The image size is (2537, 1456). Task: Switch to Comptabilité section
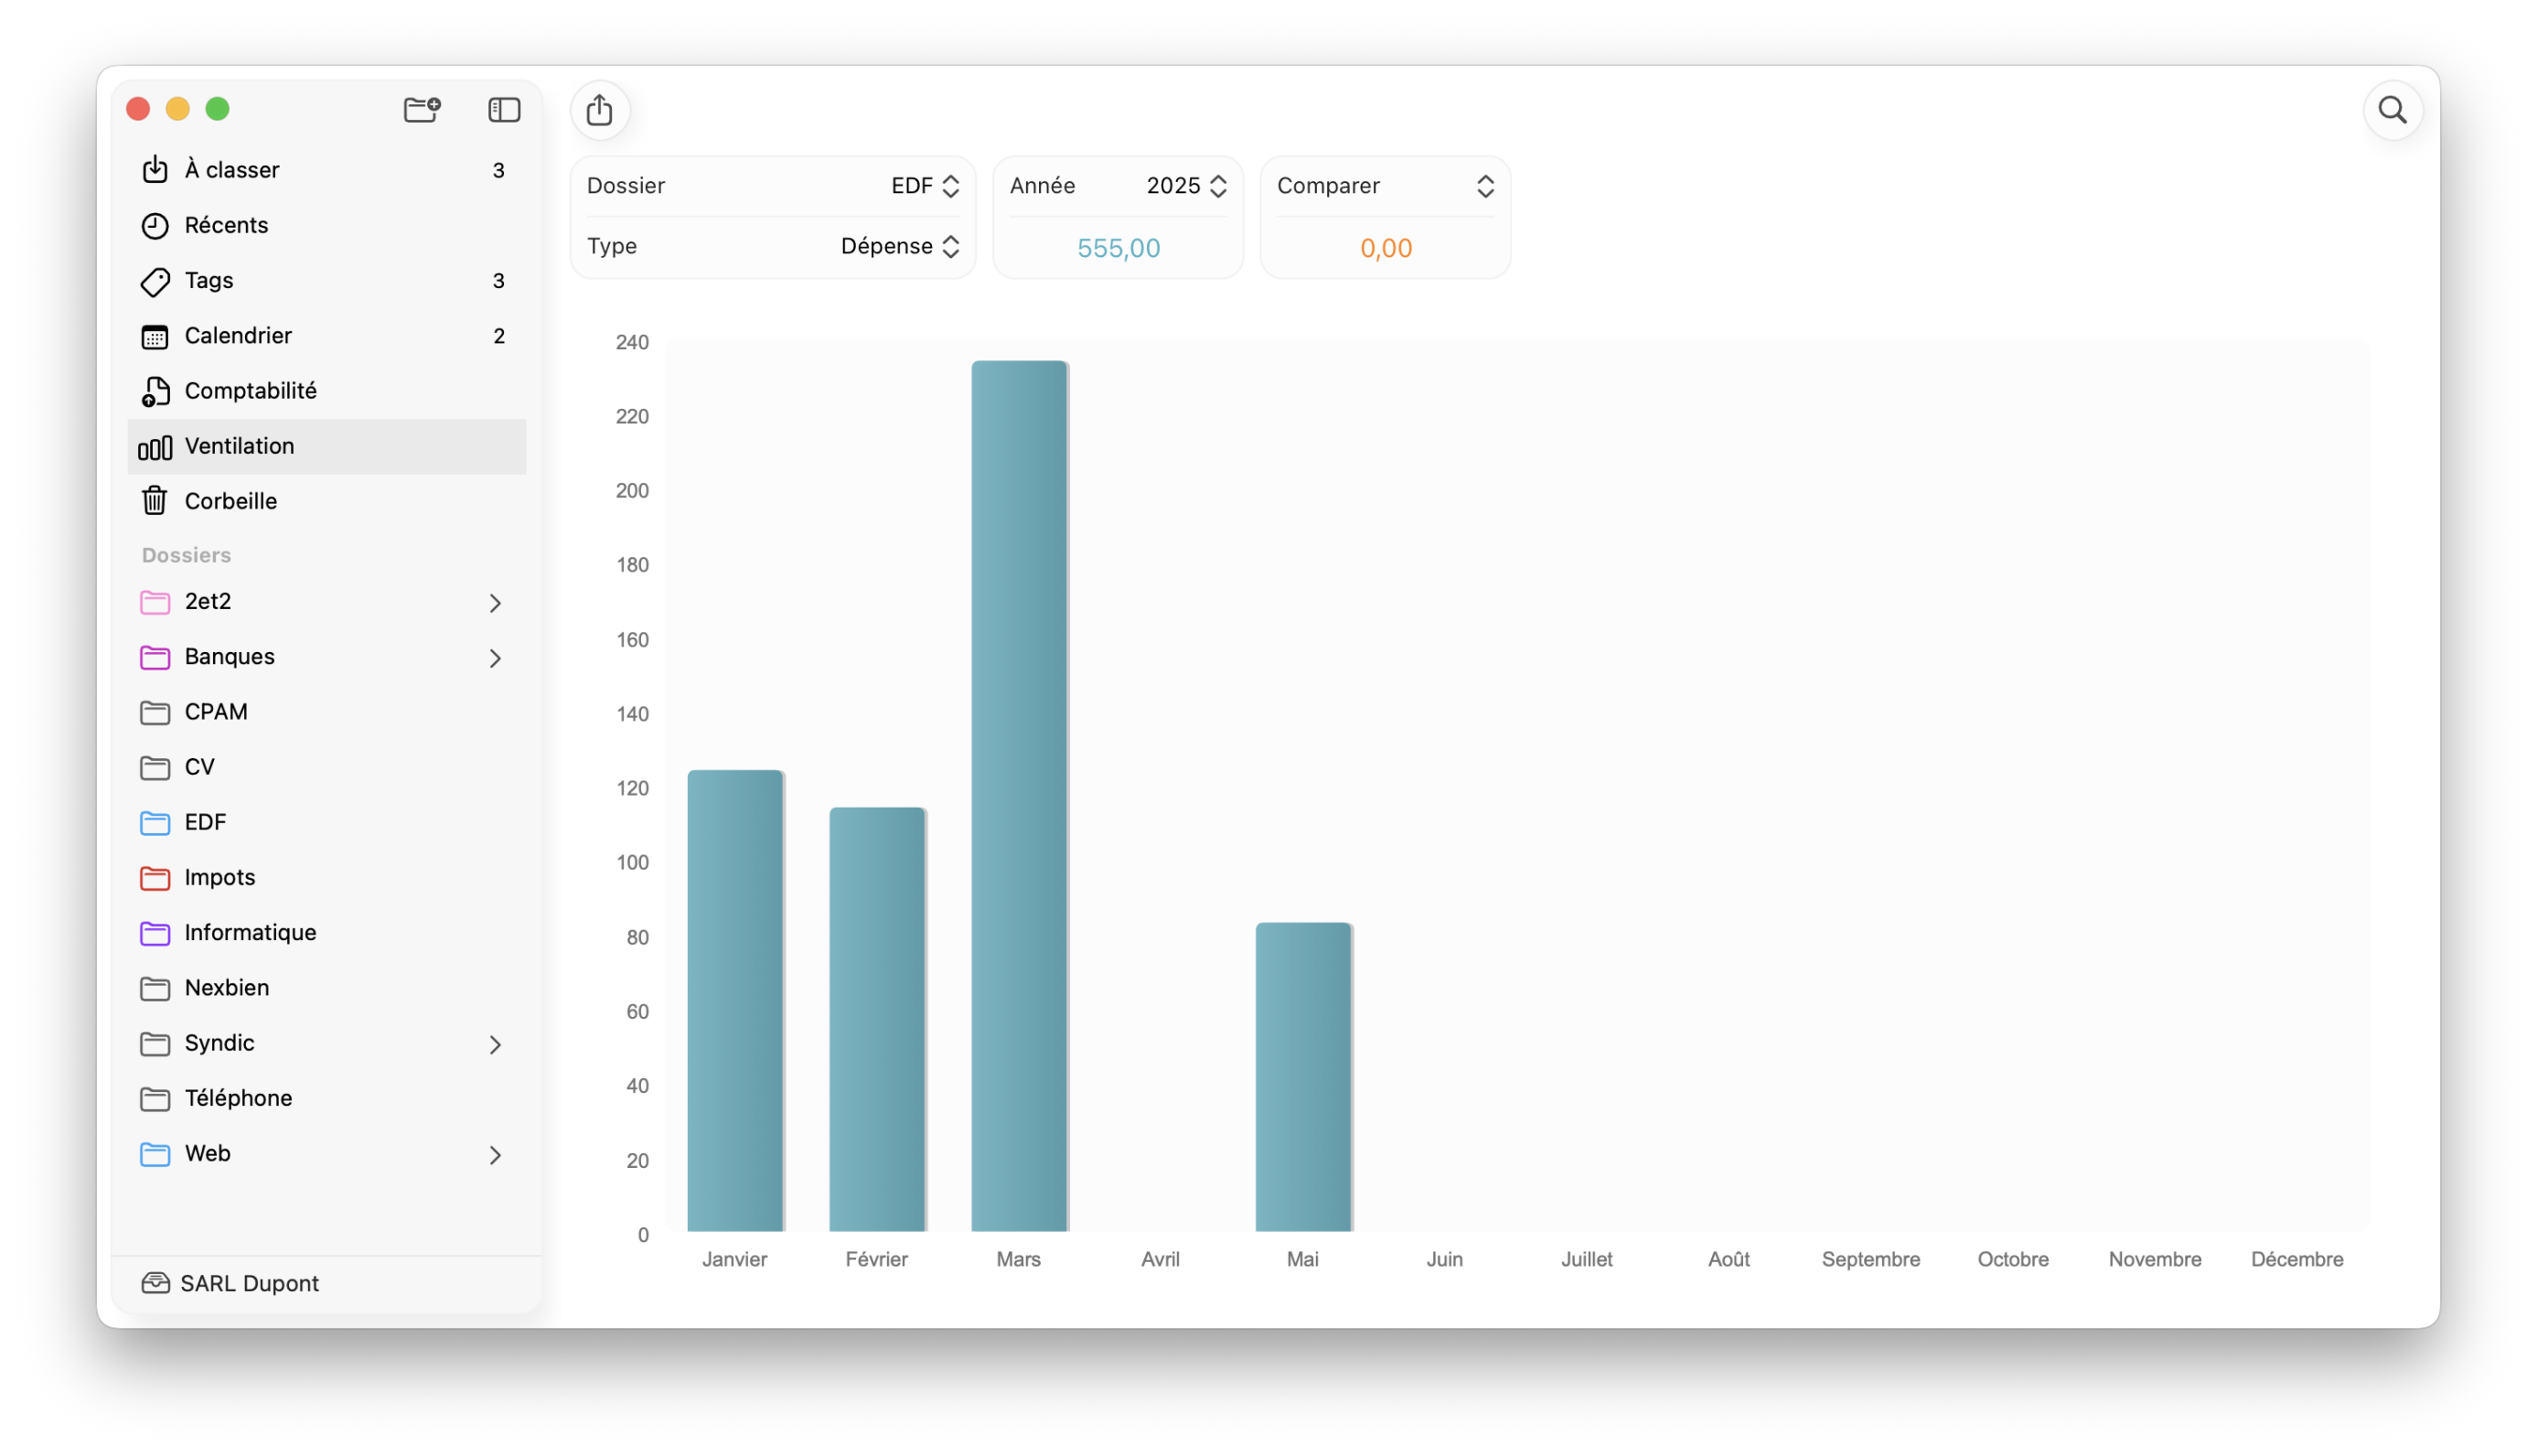click(250, 390)
